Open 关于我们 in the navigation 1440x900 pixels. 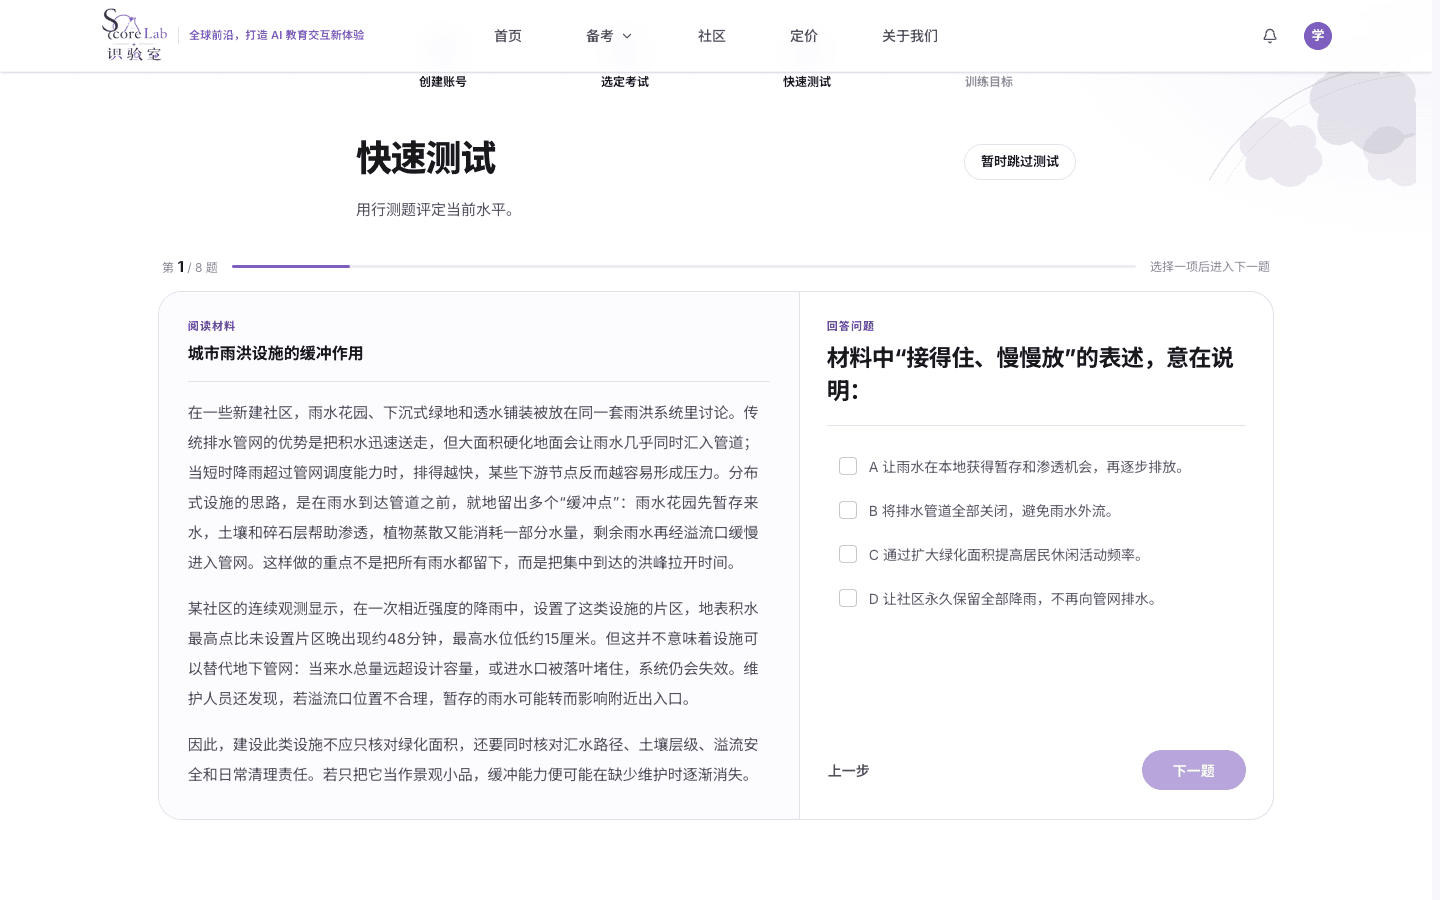(x=910, y=36)
